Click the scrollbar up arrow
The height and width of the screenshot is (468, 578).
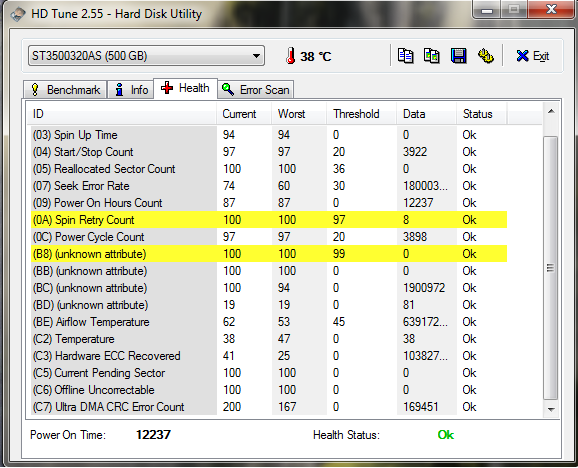[551, 111]
